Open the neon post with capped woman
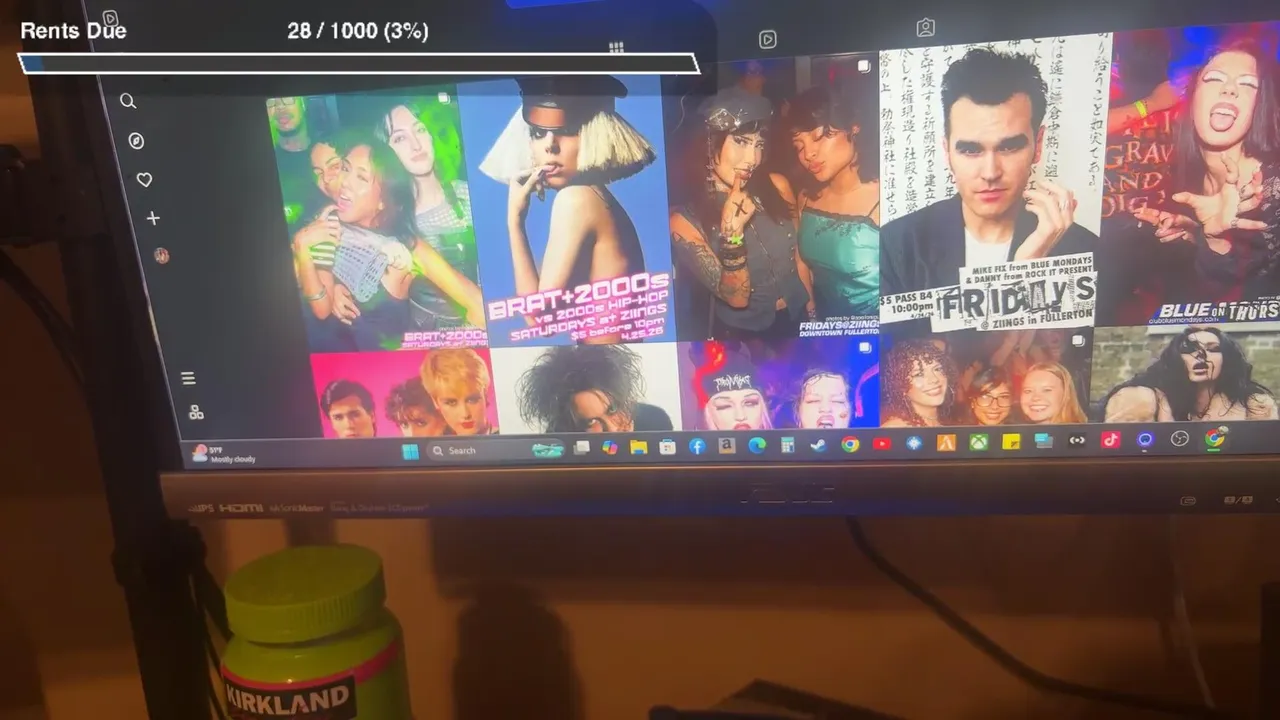1280x720 pixels. click(x=780, y=384)
